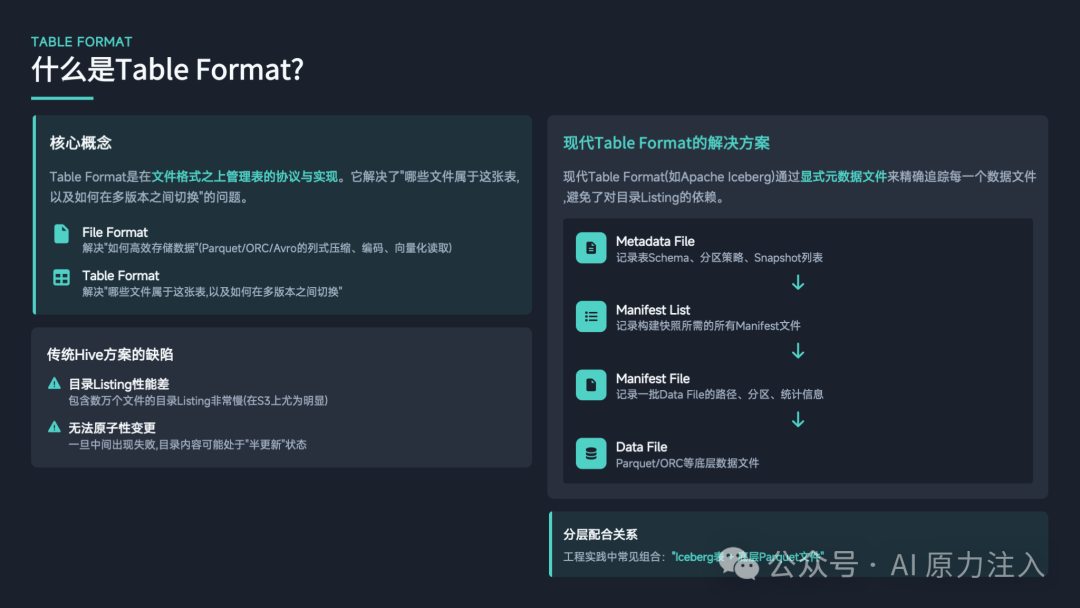Click the Table Format grid icon

pos(61,277)
